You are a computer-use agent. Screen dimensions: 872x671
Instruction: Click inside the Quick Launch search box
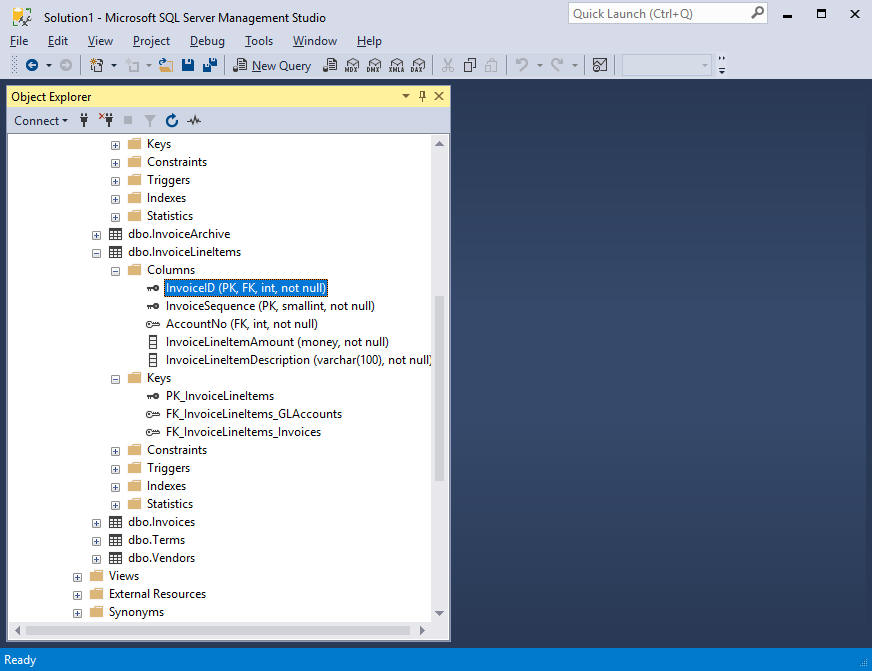pyautogui.click(x=658, y=14)
